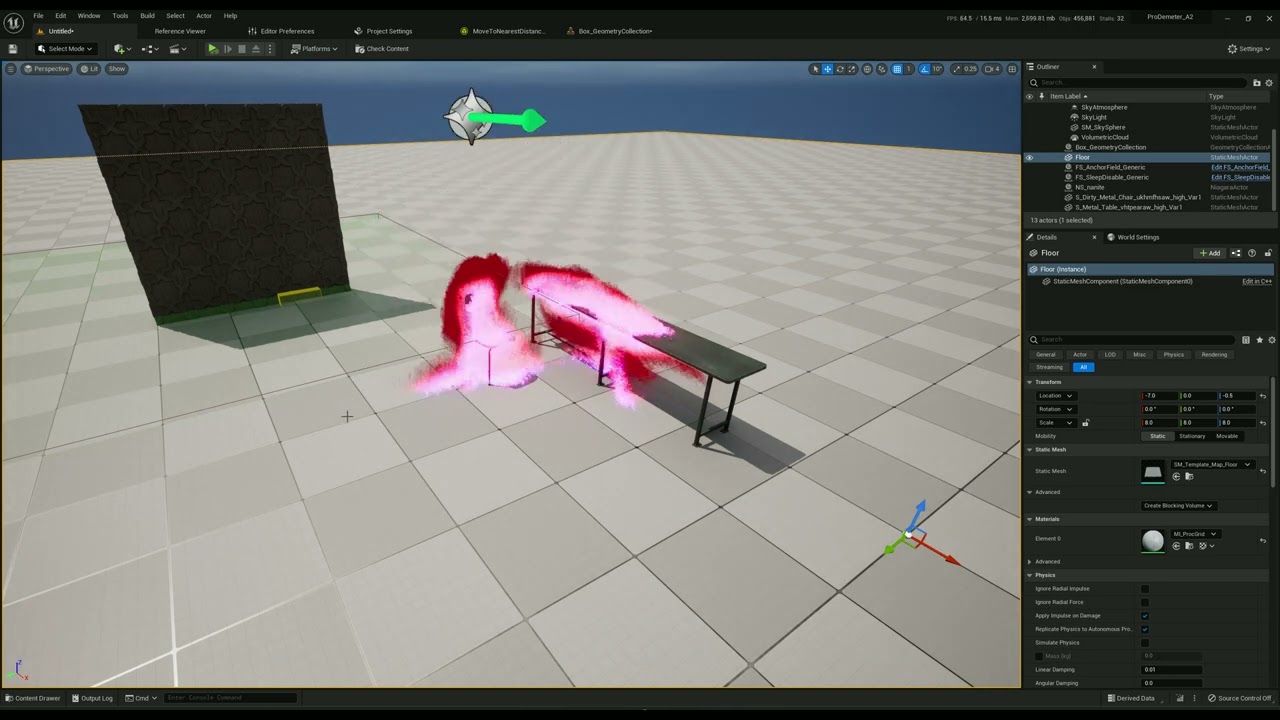This screenshot has height=720, width=1280.
Task: Select the Physics filter in Details
Action: tap(1173, 354)
